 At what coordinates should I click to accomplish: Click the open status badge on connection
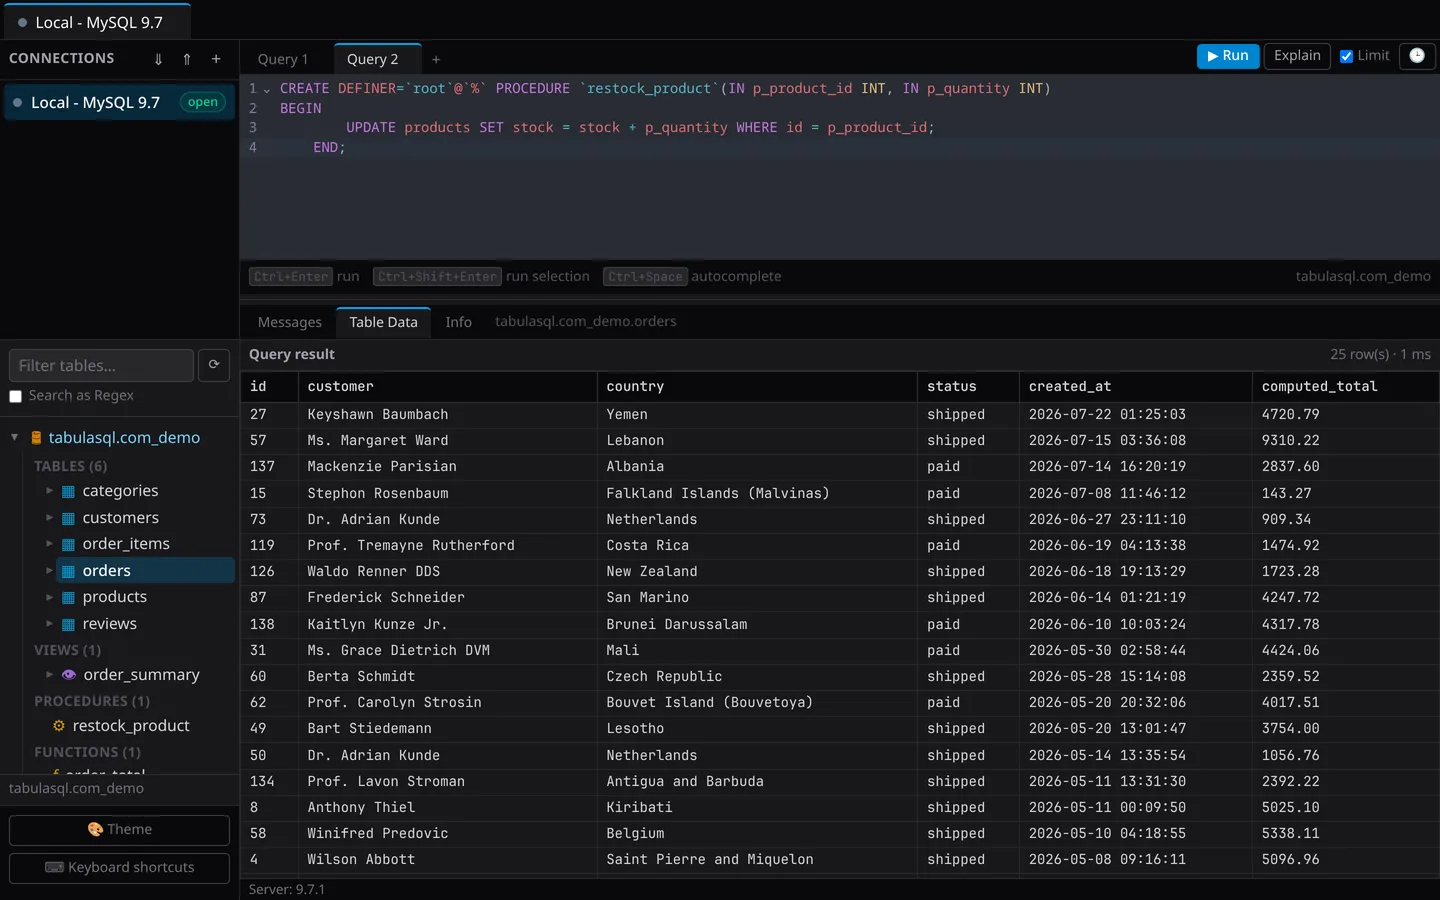click(203, 102)
